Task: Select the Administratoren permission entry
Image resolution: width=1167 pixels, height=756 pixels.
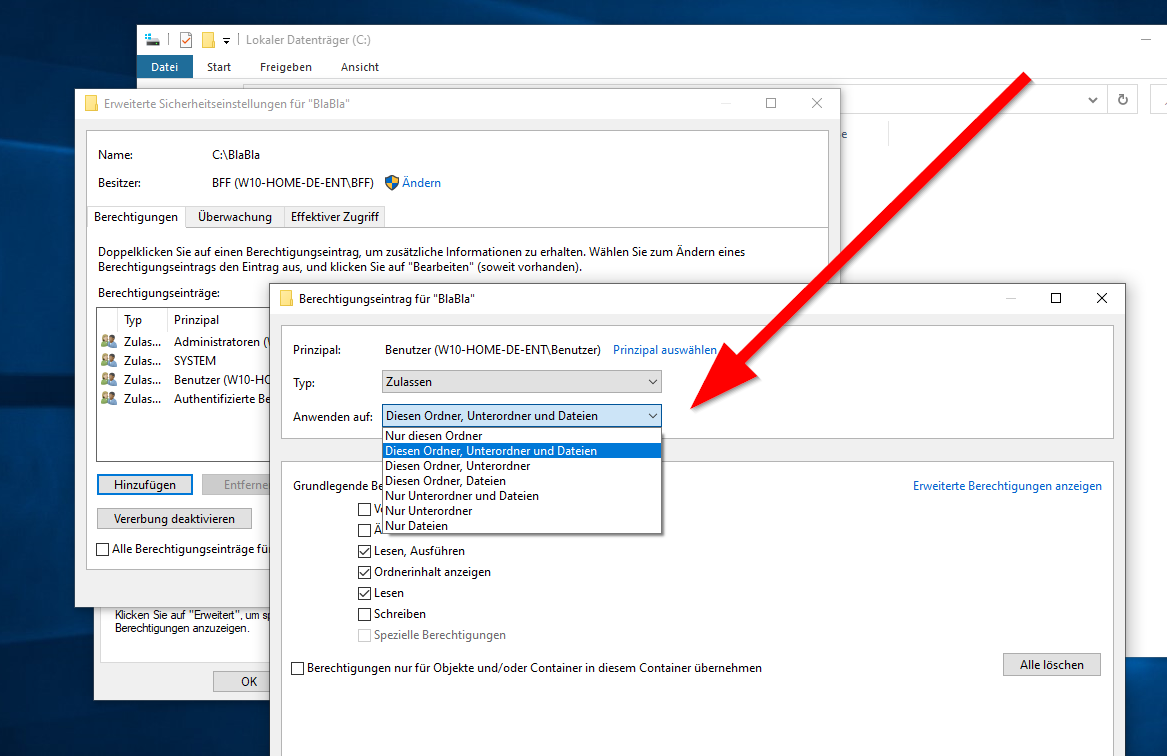Action: 184,342
